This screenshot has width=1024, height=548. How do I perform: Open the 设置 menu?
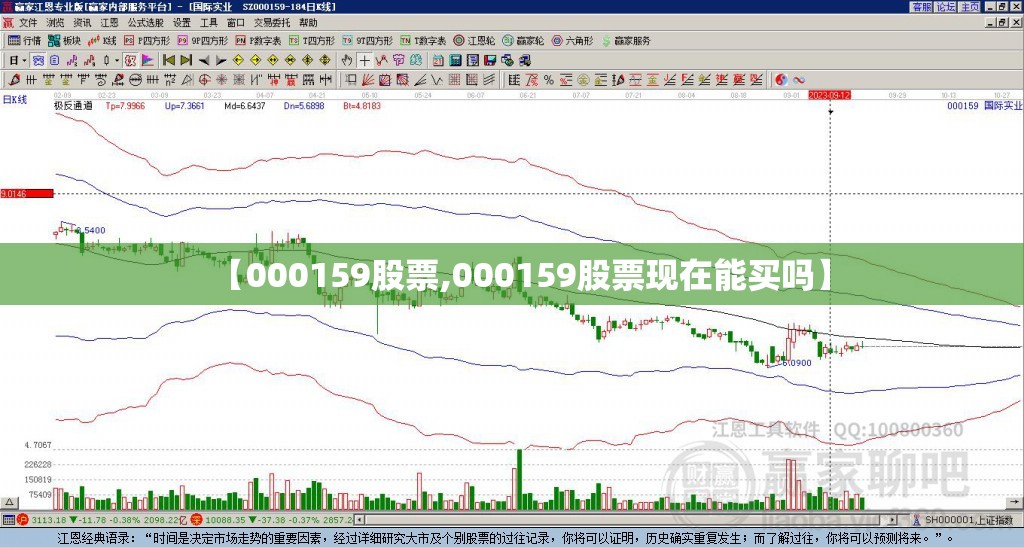pyautogui.click(x=182, y=23)
